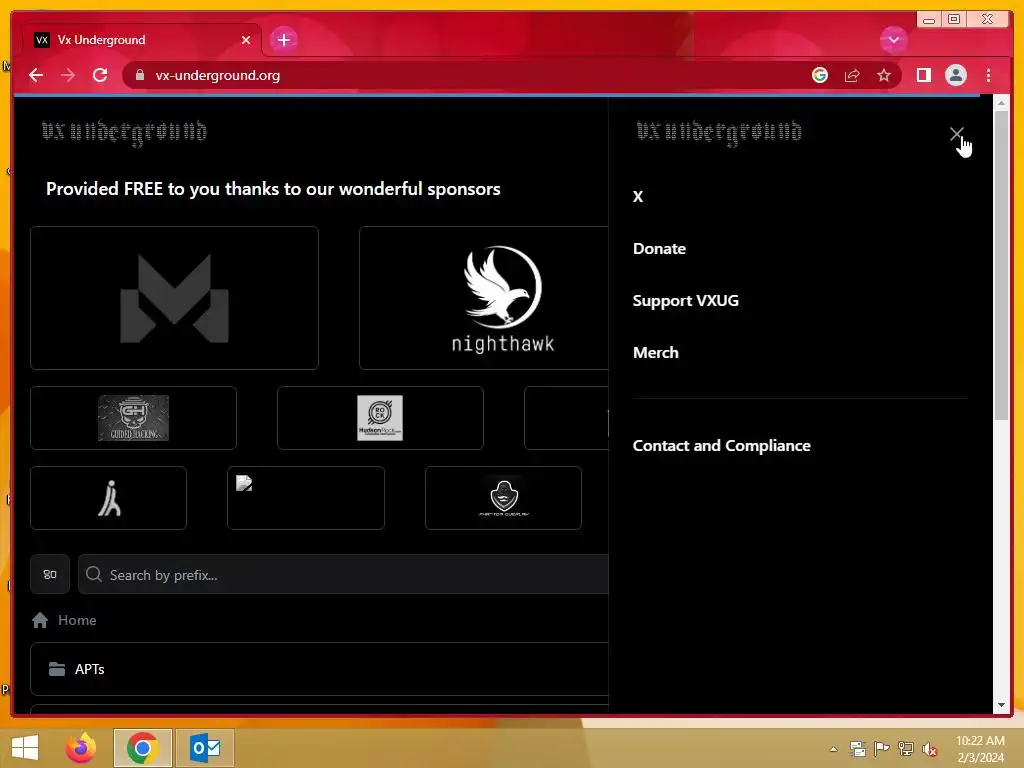The width and height of the screenshot is (1024, 768).
Task: Click the Google icon in address bar
Action: point(820,75)
